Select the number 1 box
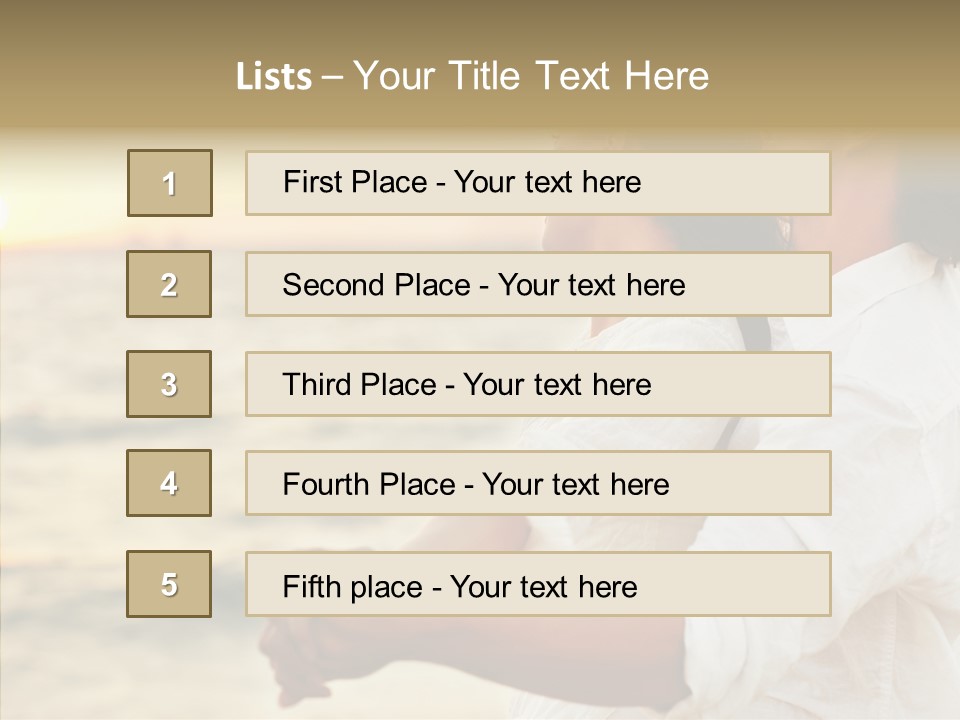The height and width of the screenshot is (720, 960). coord(170,183)
